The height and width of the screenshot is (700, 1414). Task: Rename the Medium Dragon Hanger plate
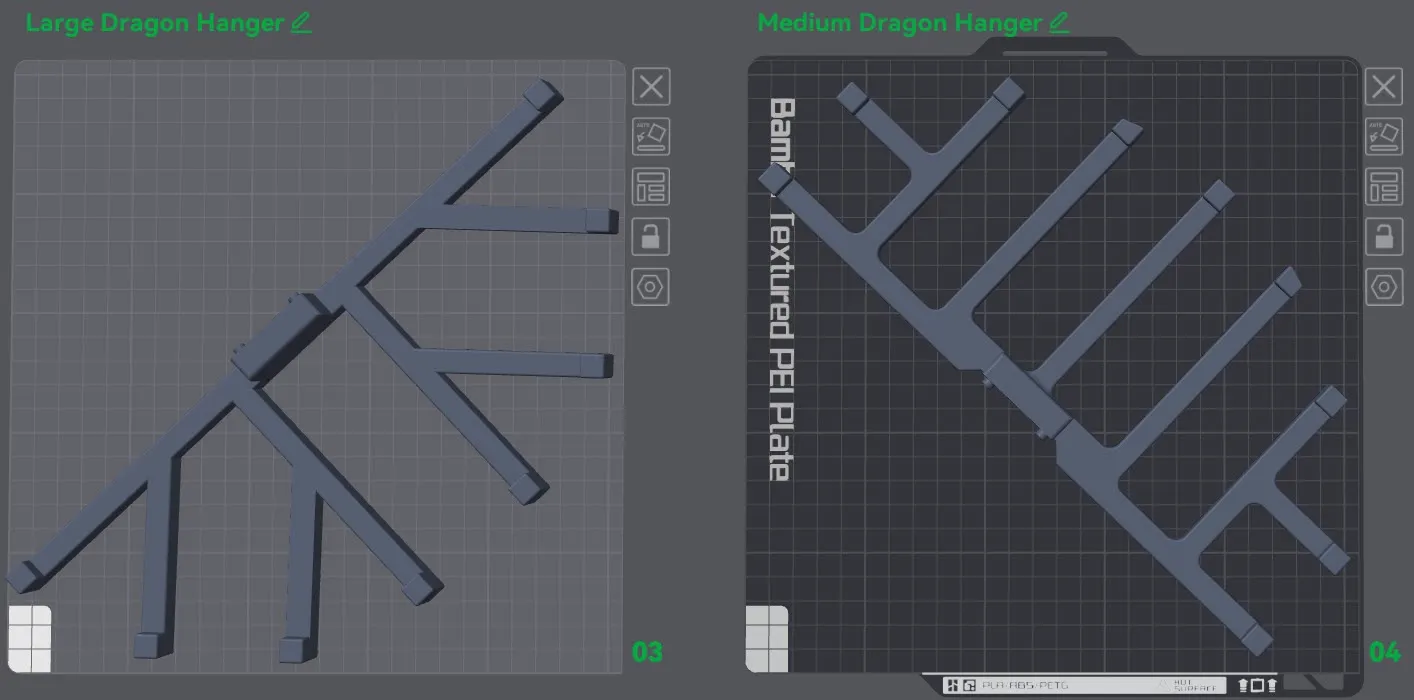[1058, 22]
